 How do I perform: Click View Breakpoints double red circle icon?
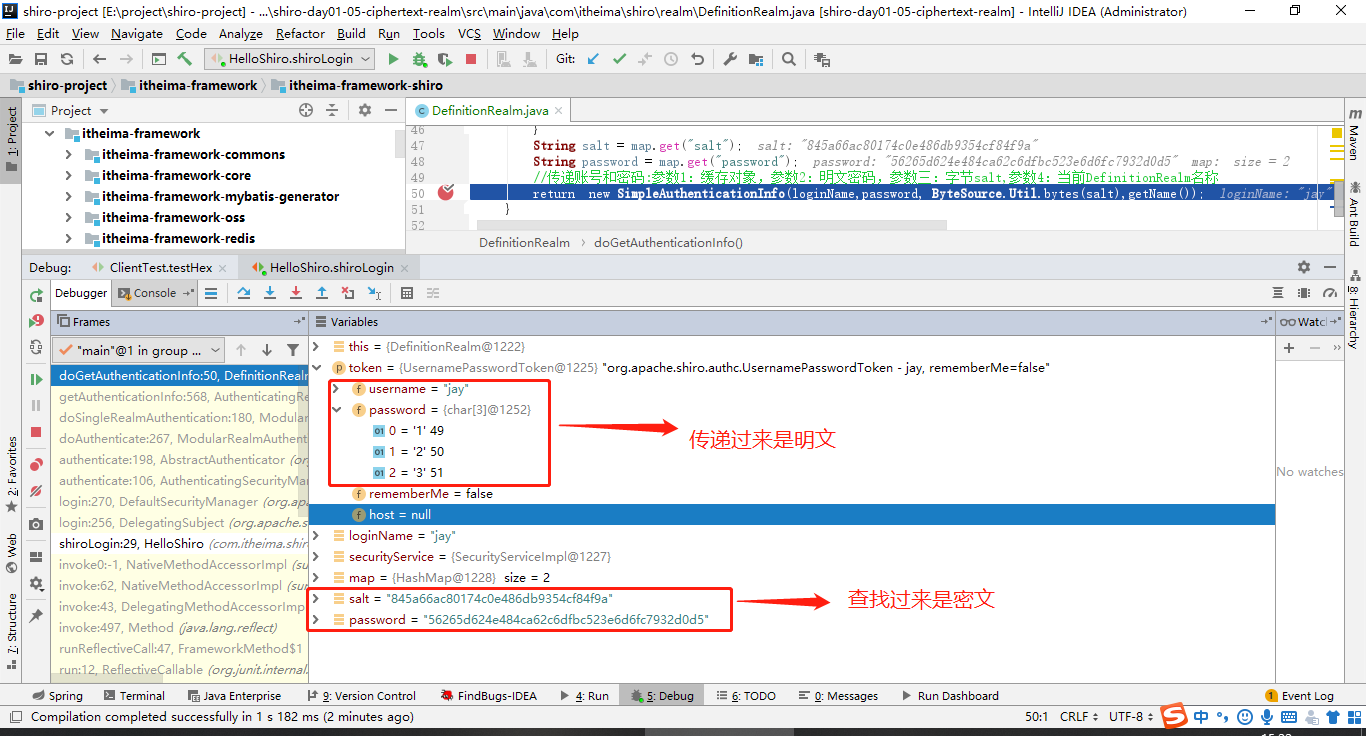[36, 465]
